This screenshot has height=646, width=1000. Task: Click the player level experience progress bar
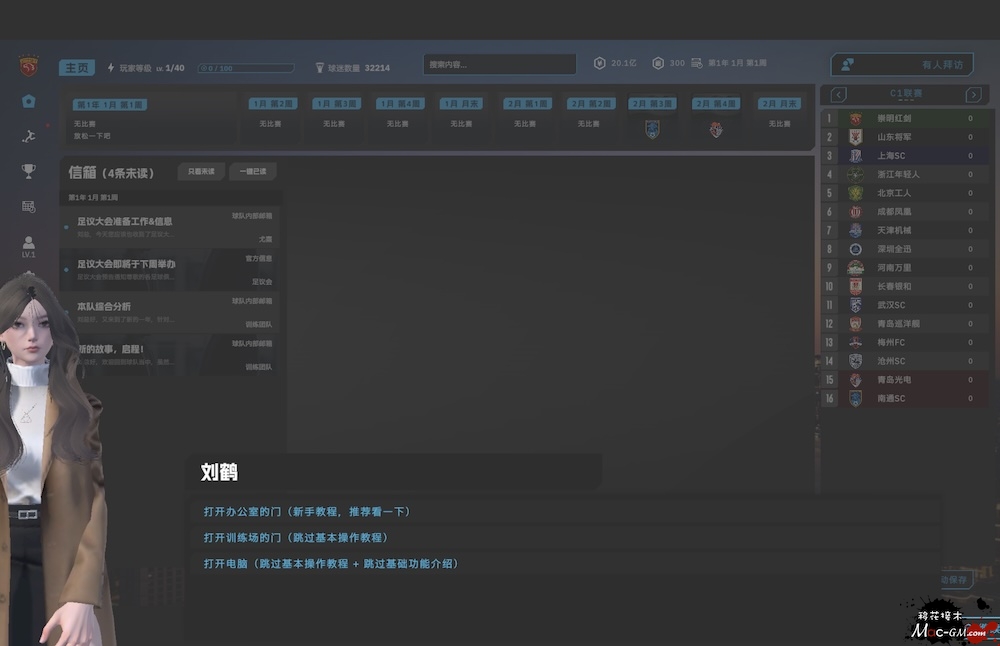[x=245, y=68]
